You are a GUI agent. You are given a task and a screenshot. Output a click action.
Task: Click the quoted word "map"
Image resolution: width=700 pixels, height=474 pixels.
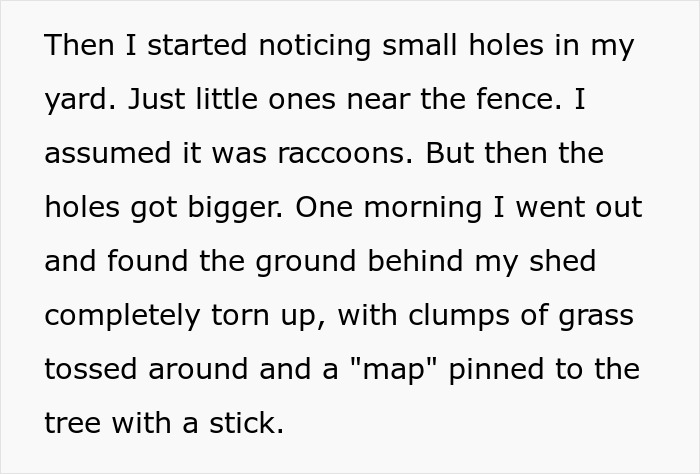(x=393, y=370)
